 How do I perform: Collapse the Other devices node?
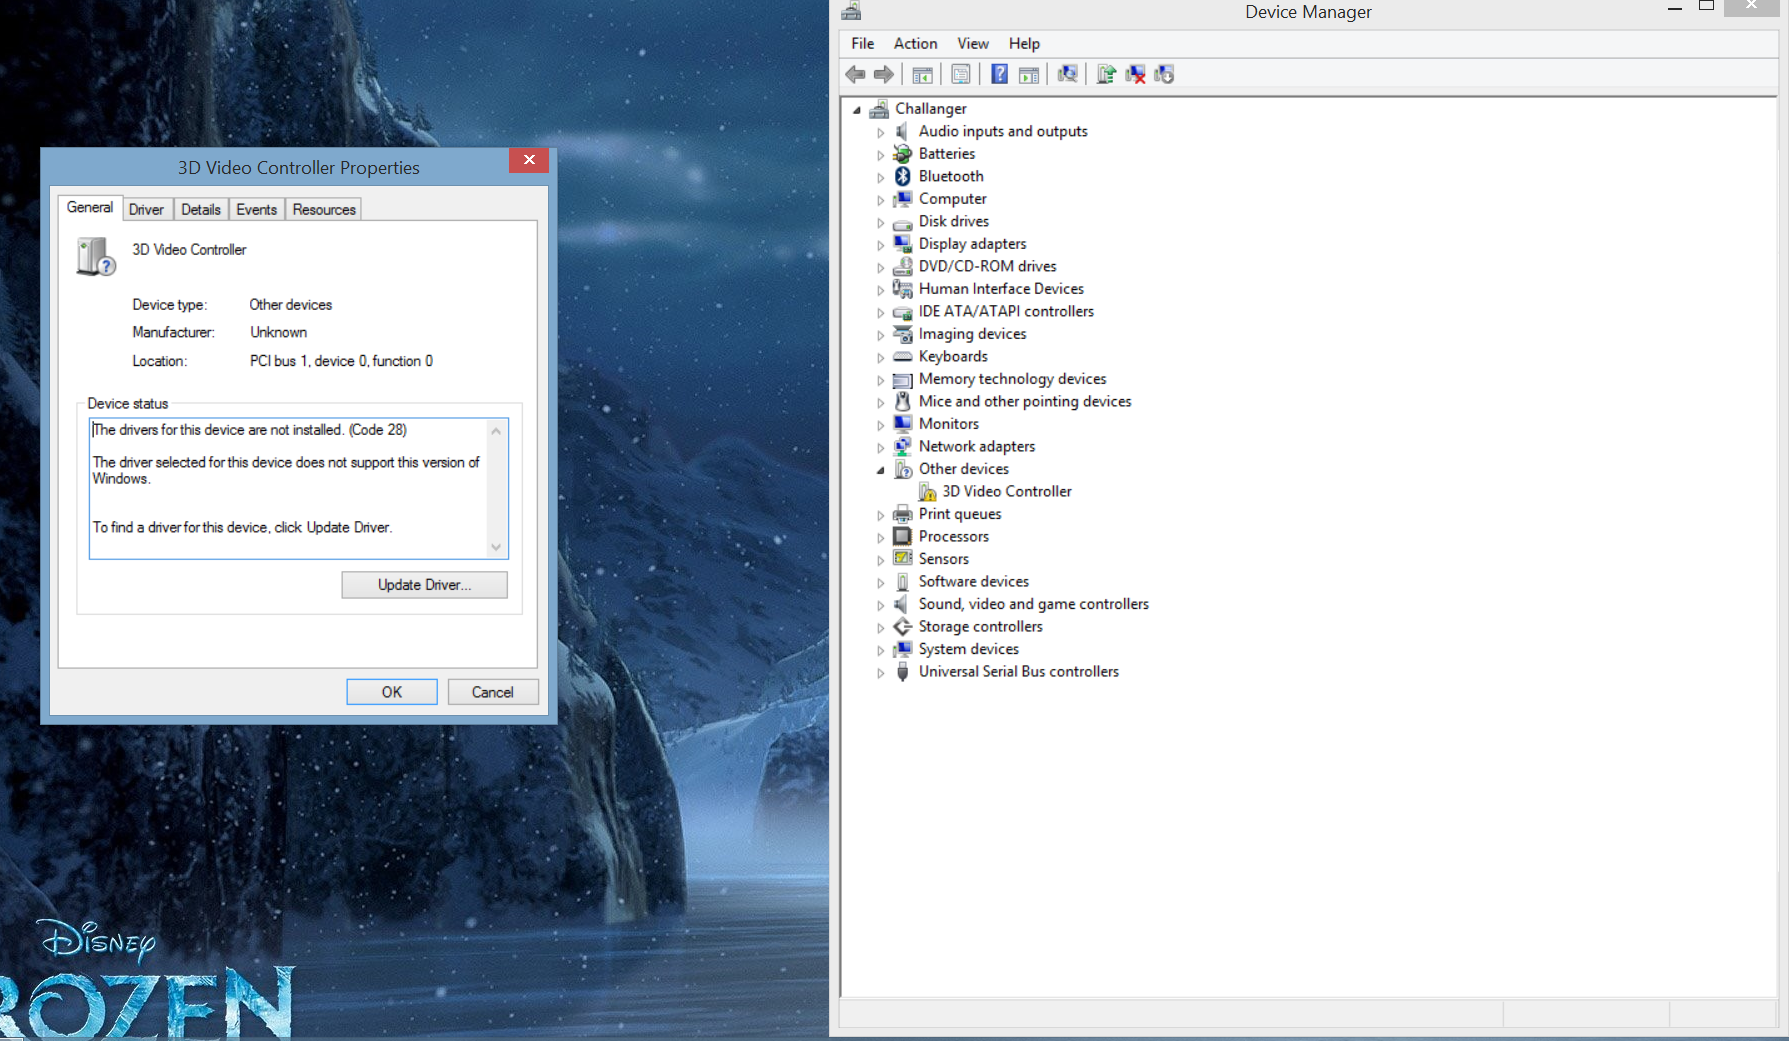881,470
